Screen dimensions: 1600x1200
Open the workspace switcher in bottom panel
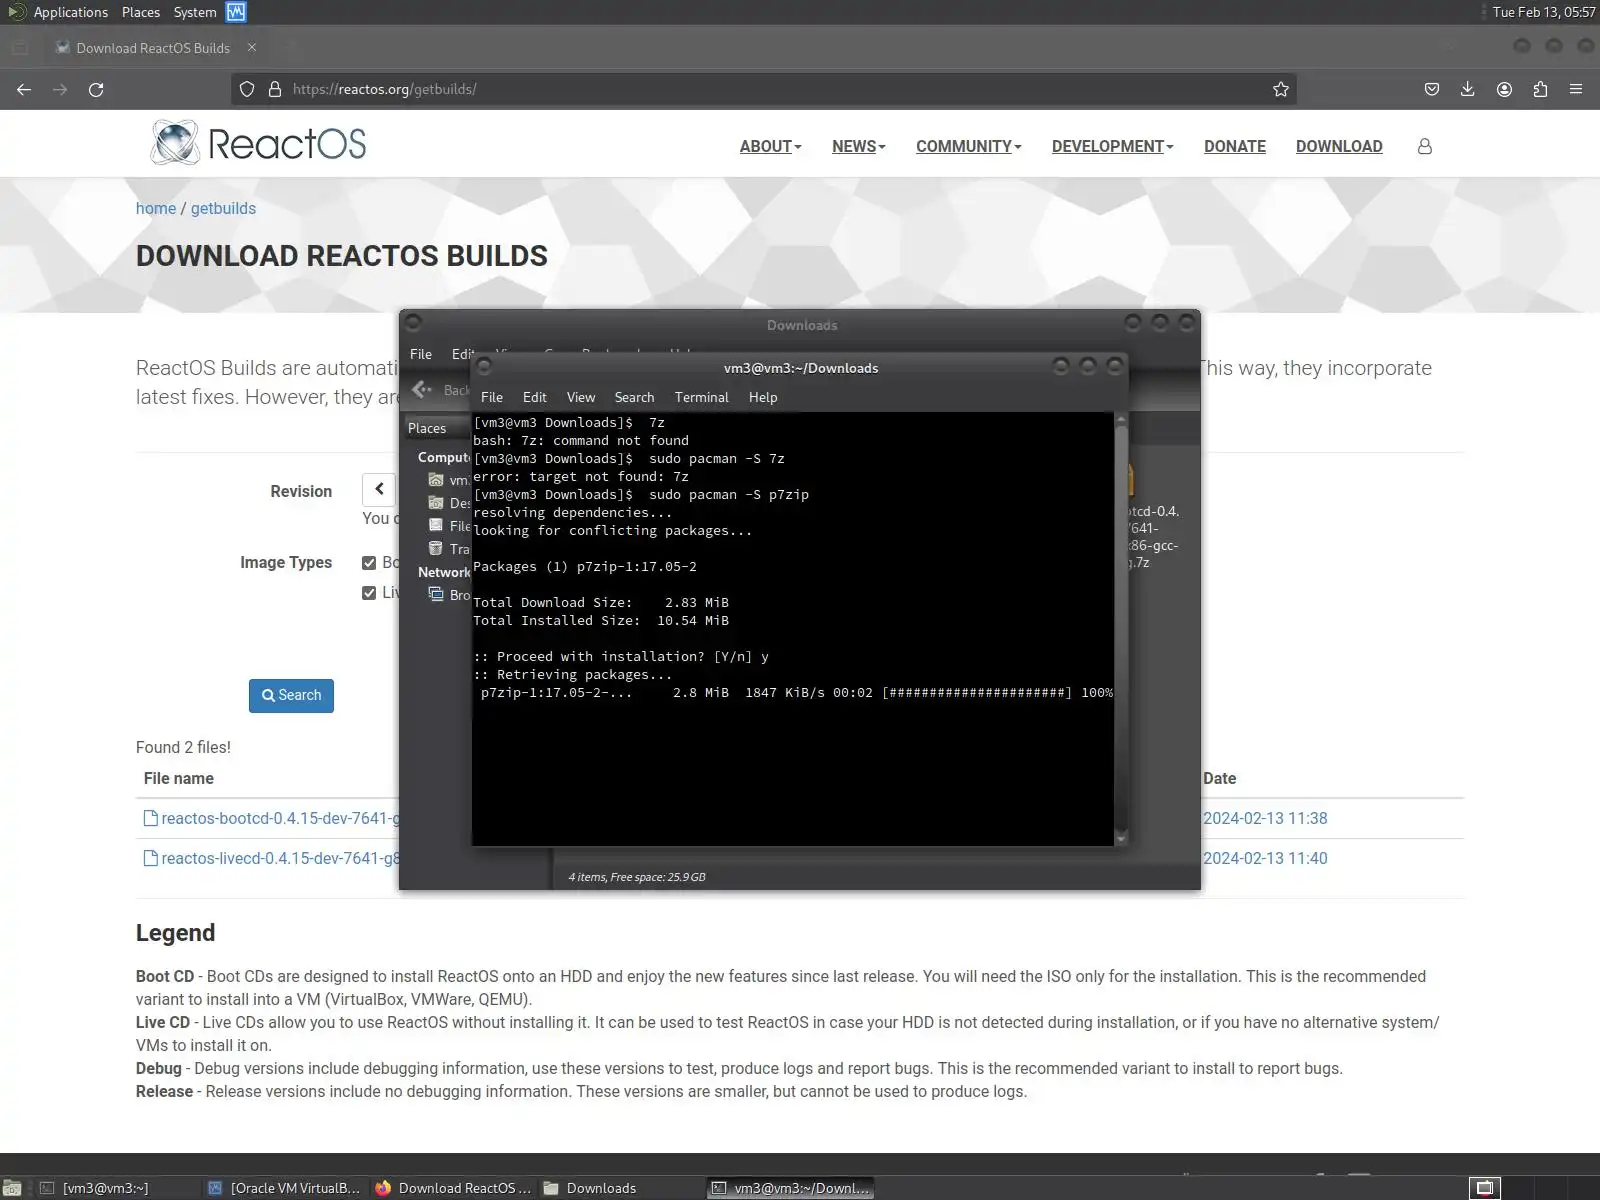click(x=1485, y=1188)
